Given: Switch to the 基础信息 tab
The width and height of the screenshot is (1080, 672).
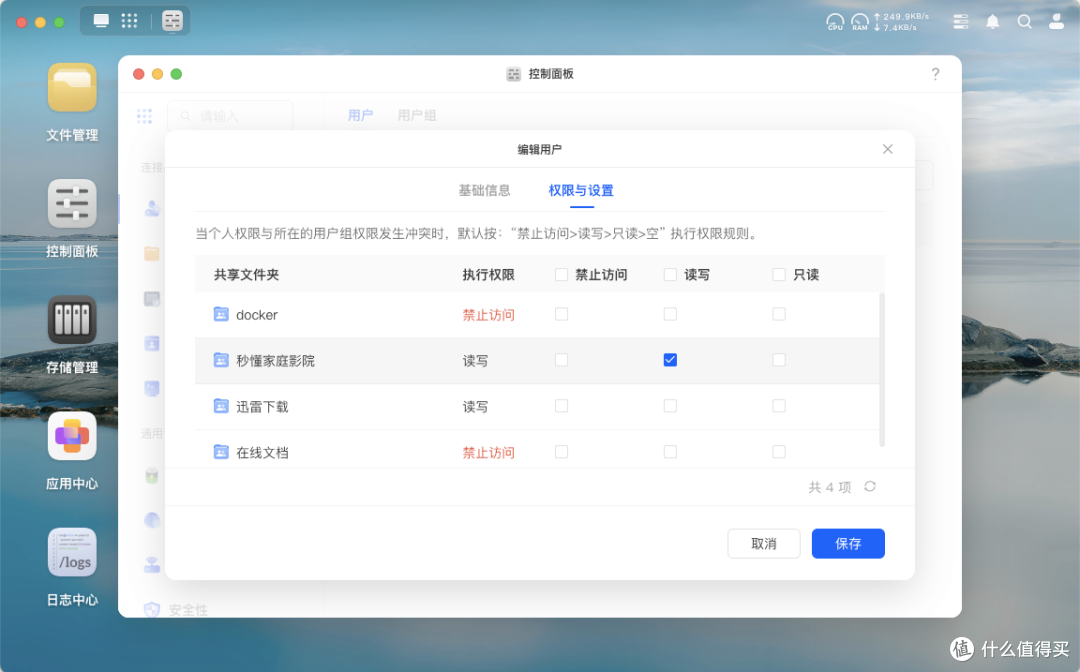Looking at the screenshot, I should [484, 191].
